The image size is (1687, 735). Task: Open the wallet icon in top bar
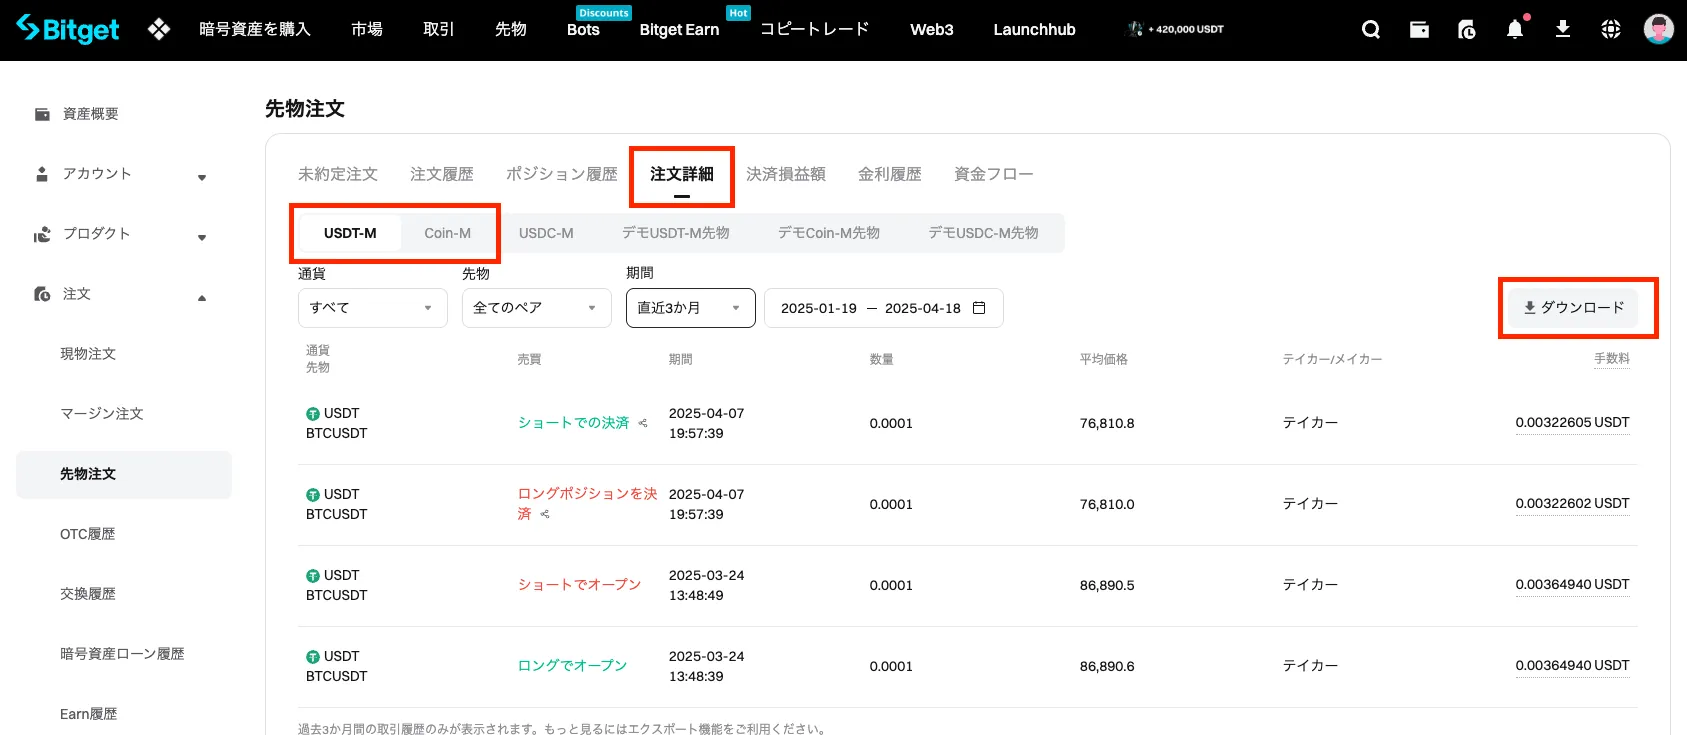[x=1419, y=30]
